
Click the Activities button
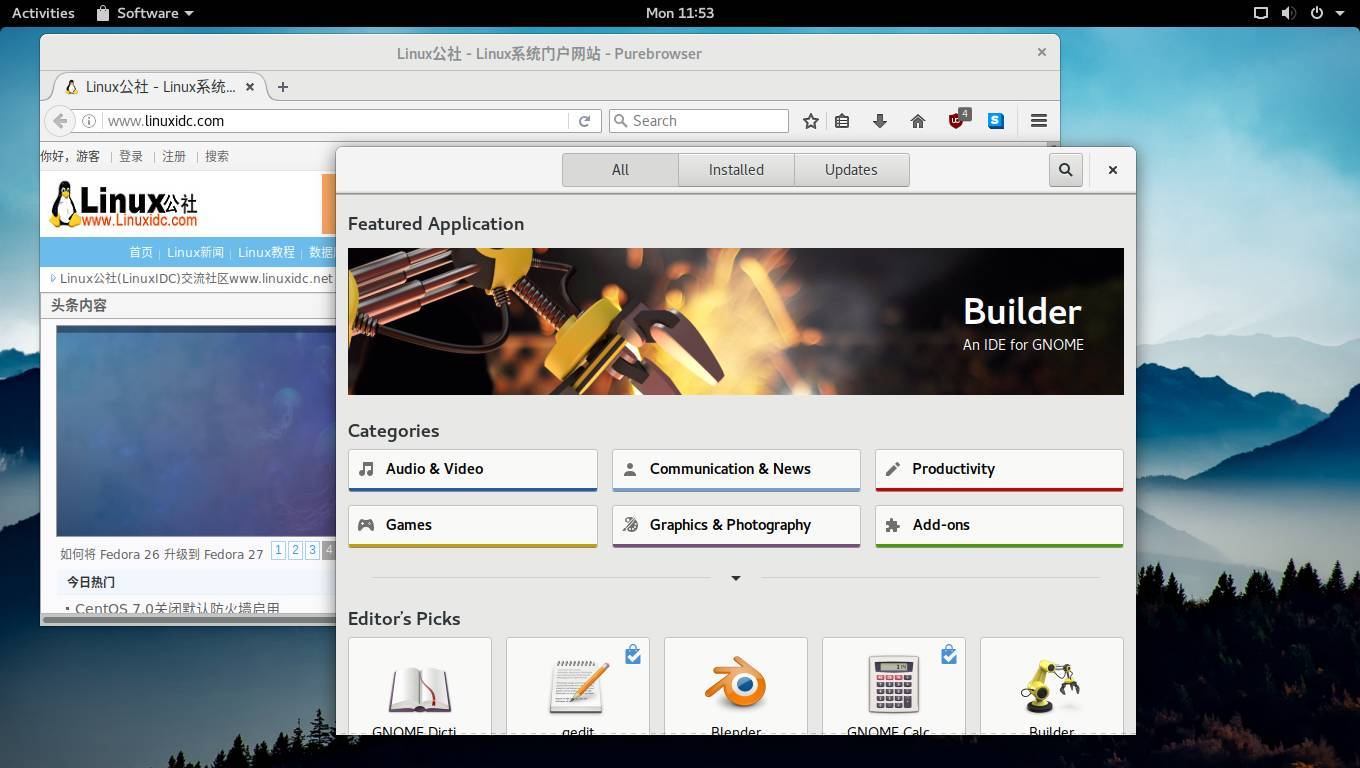43,13
